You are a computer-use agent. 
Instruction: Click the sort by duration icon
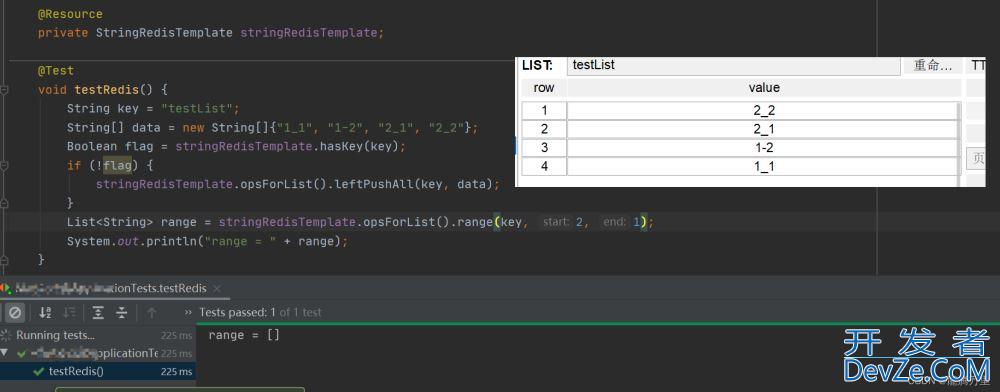tap(70, 312)
